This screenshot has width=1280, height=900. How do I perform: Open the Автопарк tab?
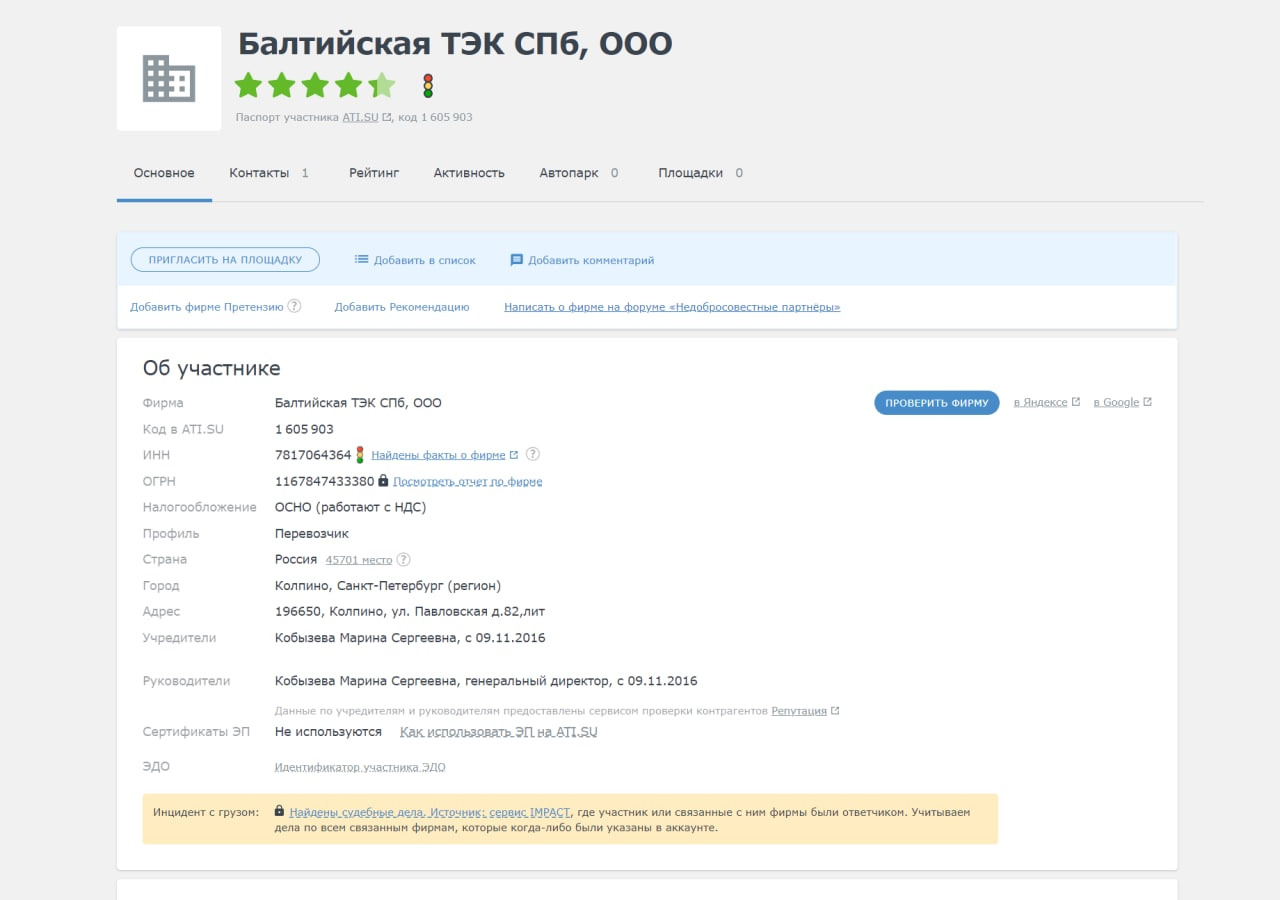pos(579,173)
